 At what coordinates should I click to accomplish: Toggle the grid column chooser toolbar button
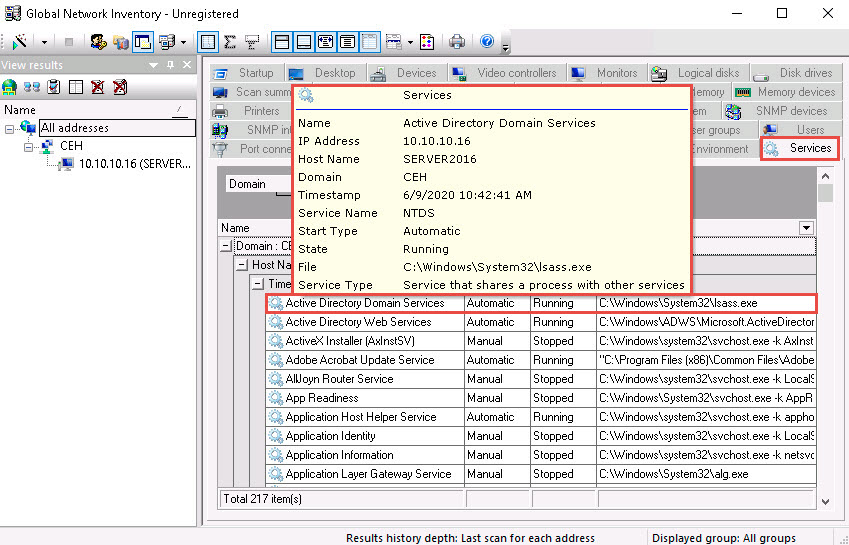tap(208, 42)
